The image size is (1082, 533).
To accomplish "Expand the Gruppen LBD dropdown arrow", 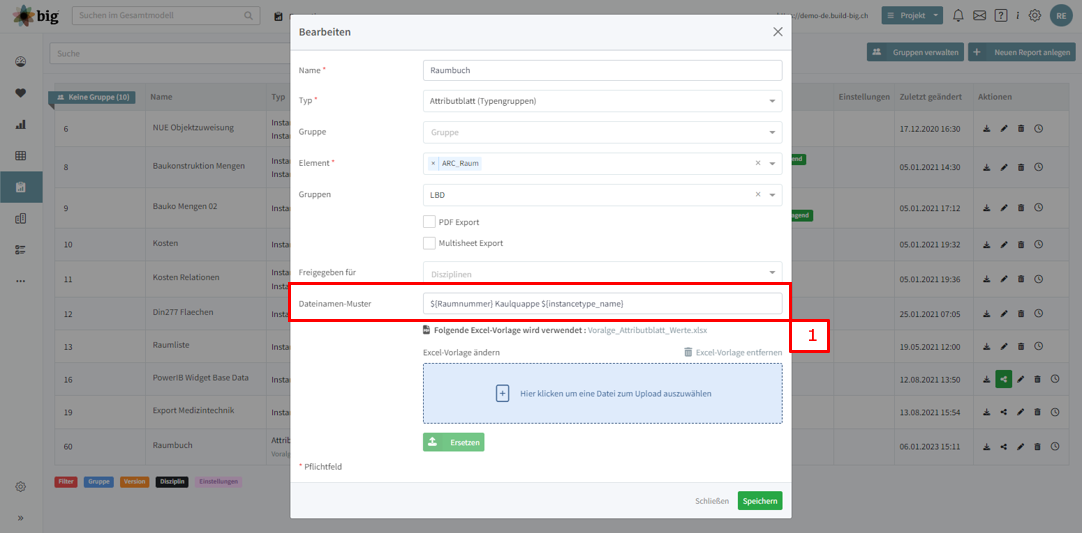I will (x=772, y=195).
